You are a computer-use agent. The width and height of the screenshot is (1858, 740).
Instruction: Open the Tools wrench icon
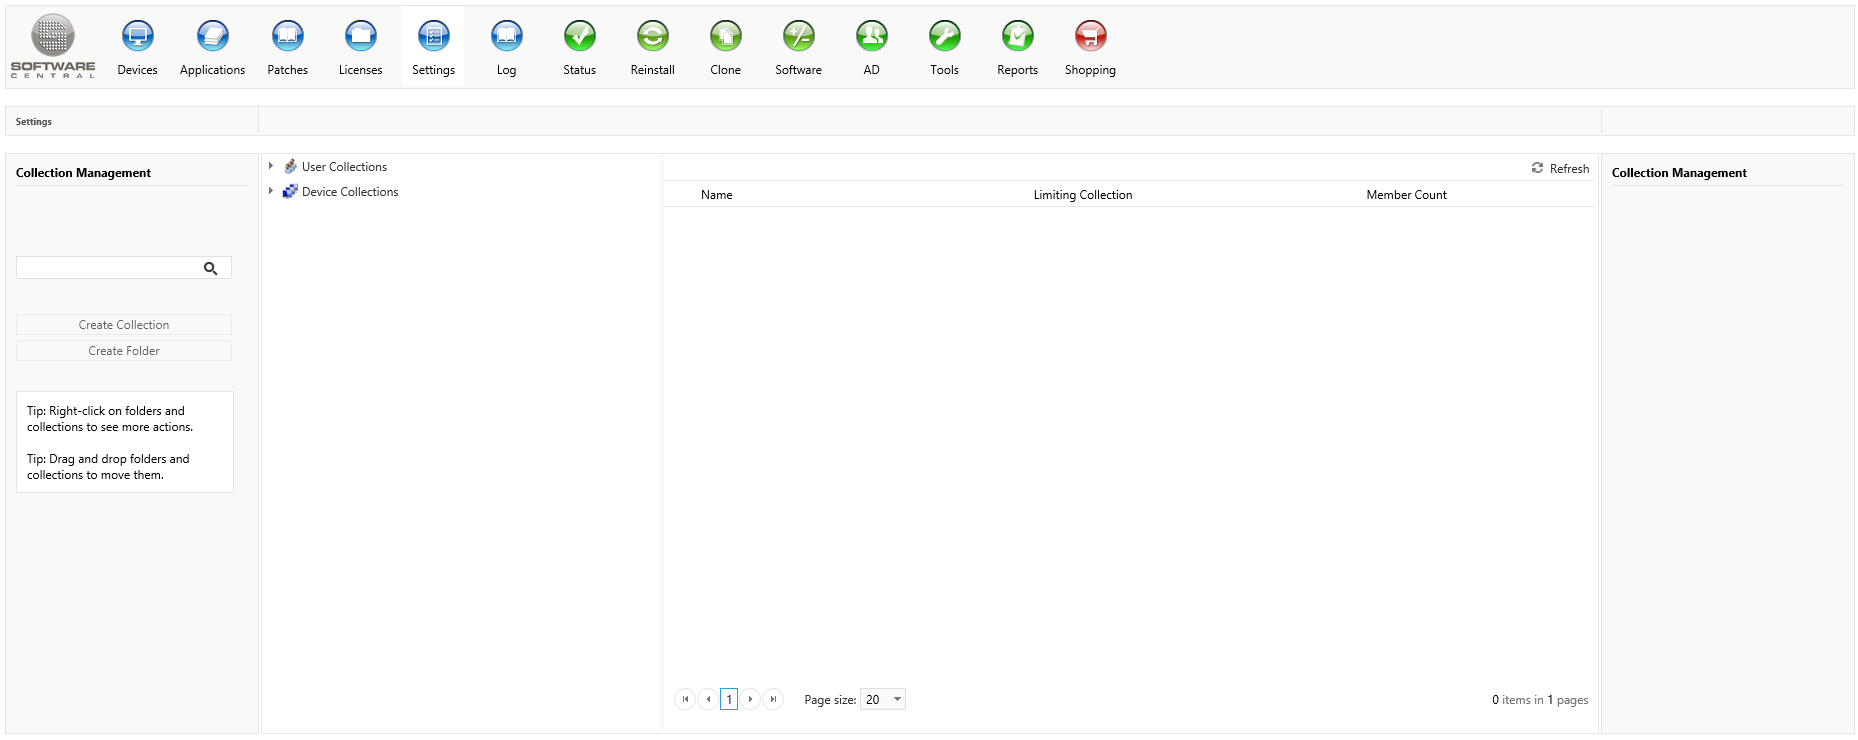[x=944, y=37]
